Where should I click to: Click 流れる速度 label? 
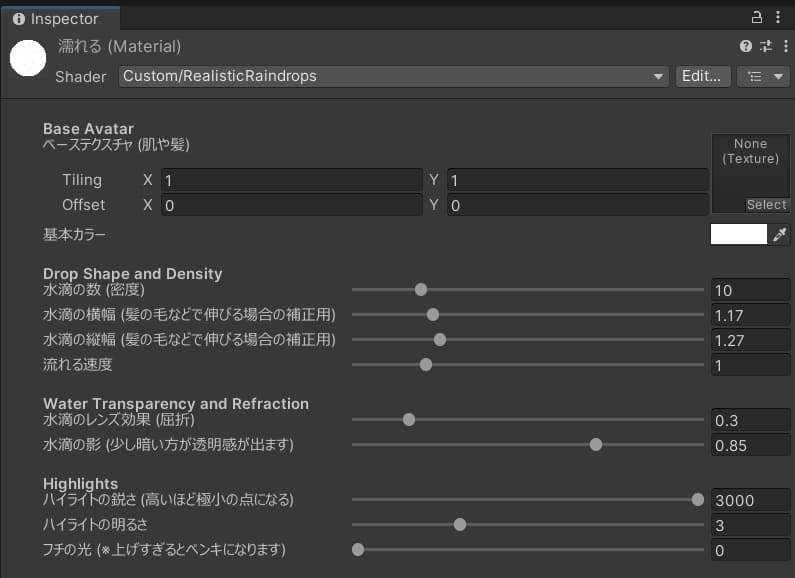coord(78,365)
